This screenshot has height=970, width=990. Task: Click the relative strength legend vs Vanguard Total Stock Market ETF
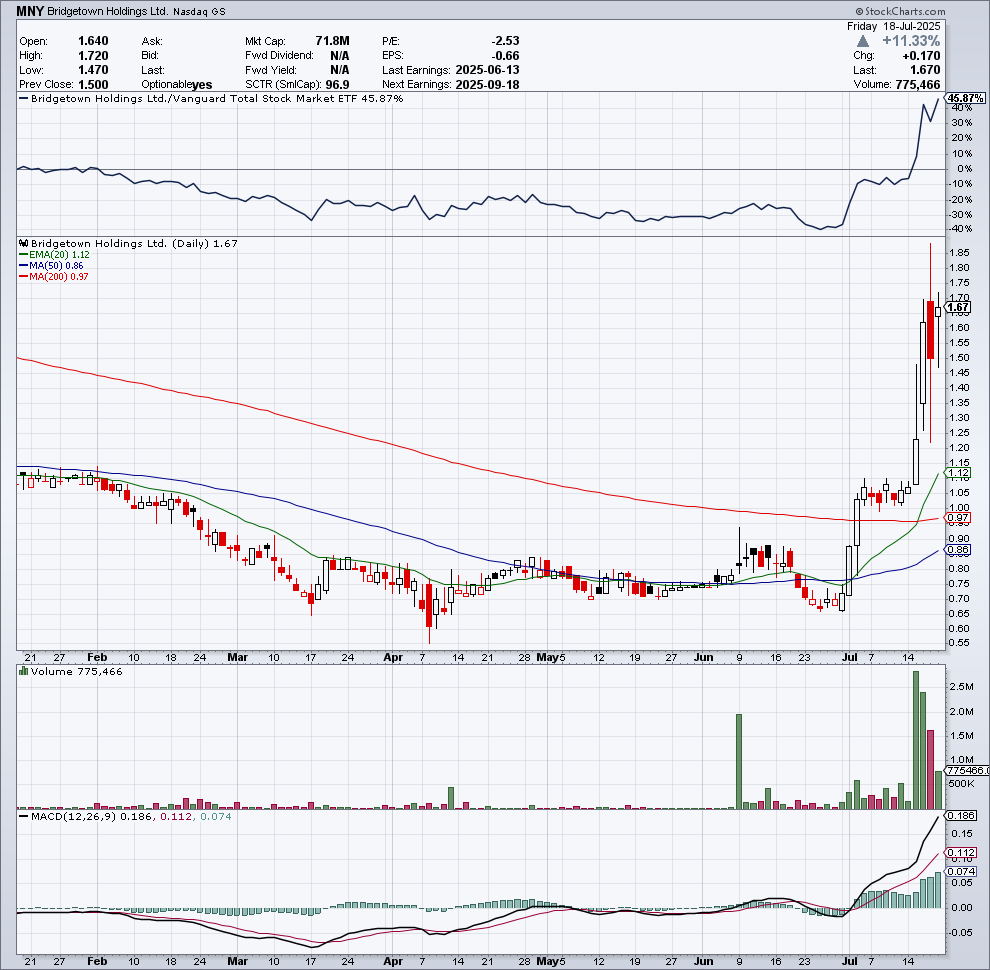tap(212, 99)
